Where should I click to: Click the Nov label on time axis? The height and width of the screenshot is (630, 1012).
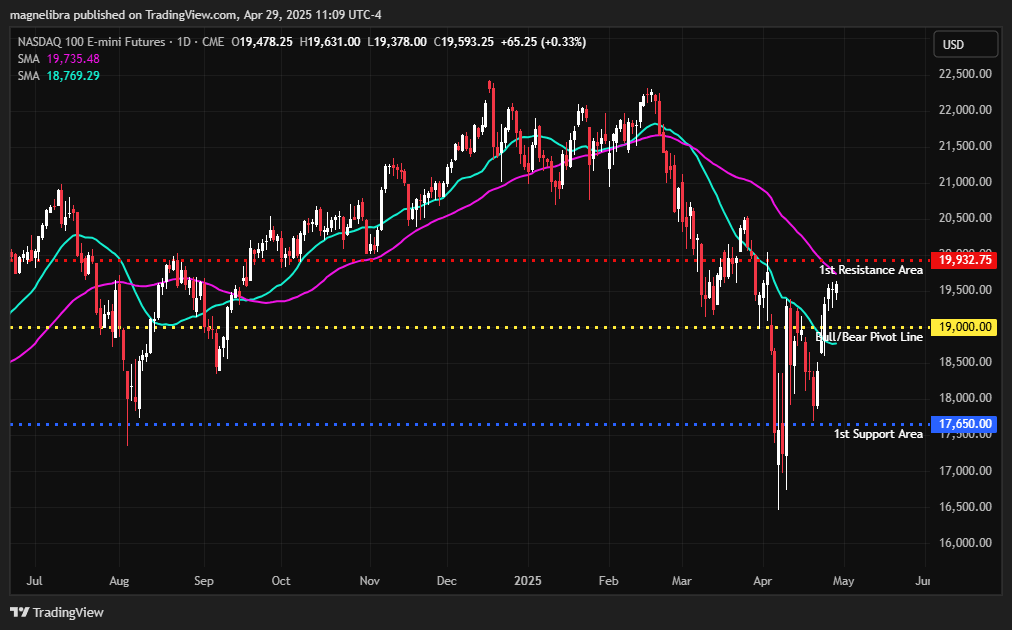point(369,581)
